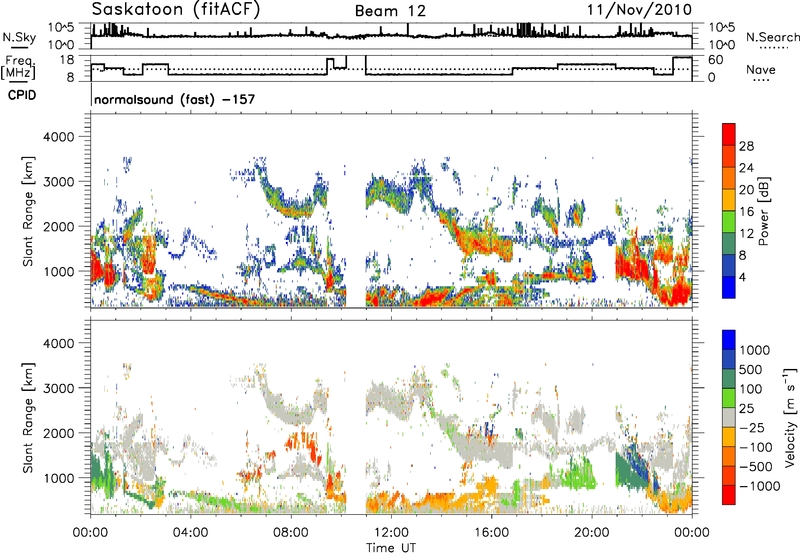Screen dimensions: 800x554
Task: Click the 'Saskatoon (fitACF)' title text
Action: click(176, 10)
